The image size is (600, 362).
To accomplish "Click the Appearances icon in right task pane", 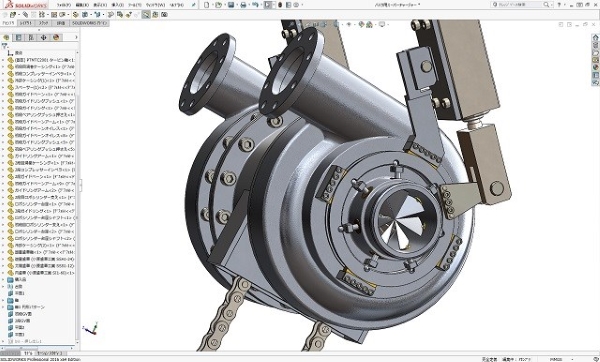I will 595,67.
